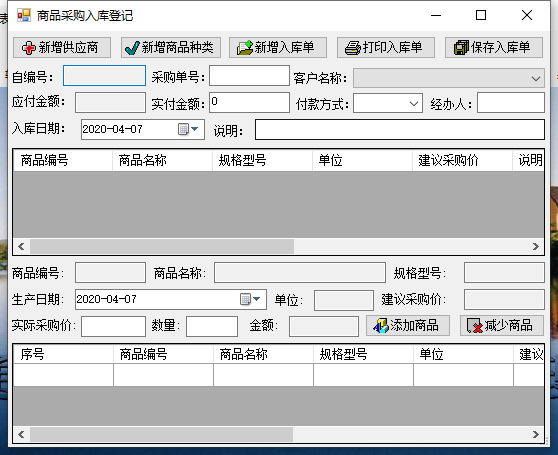Click the 新增入库单 folder icon
The width and height of the screenshot is (558, 455).
click(x=244, y=48)
